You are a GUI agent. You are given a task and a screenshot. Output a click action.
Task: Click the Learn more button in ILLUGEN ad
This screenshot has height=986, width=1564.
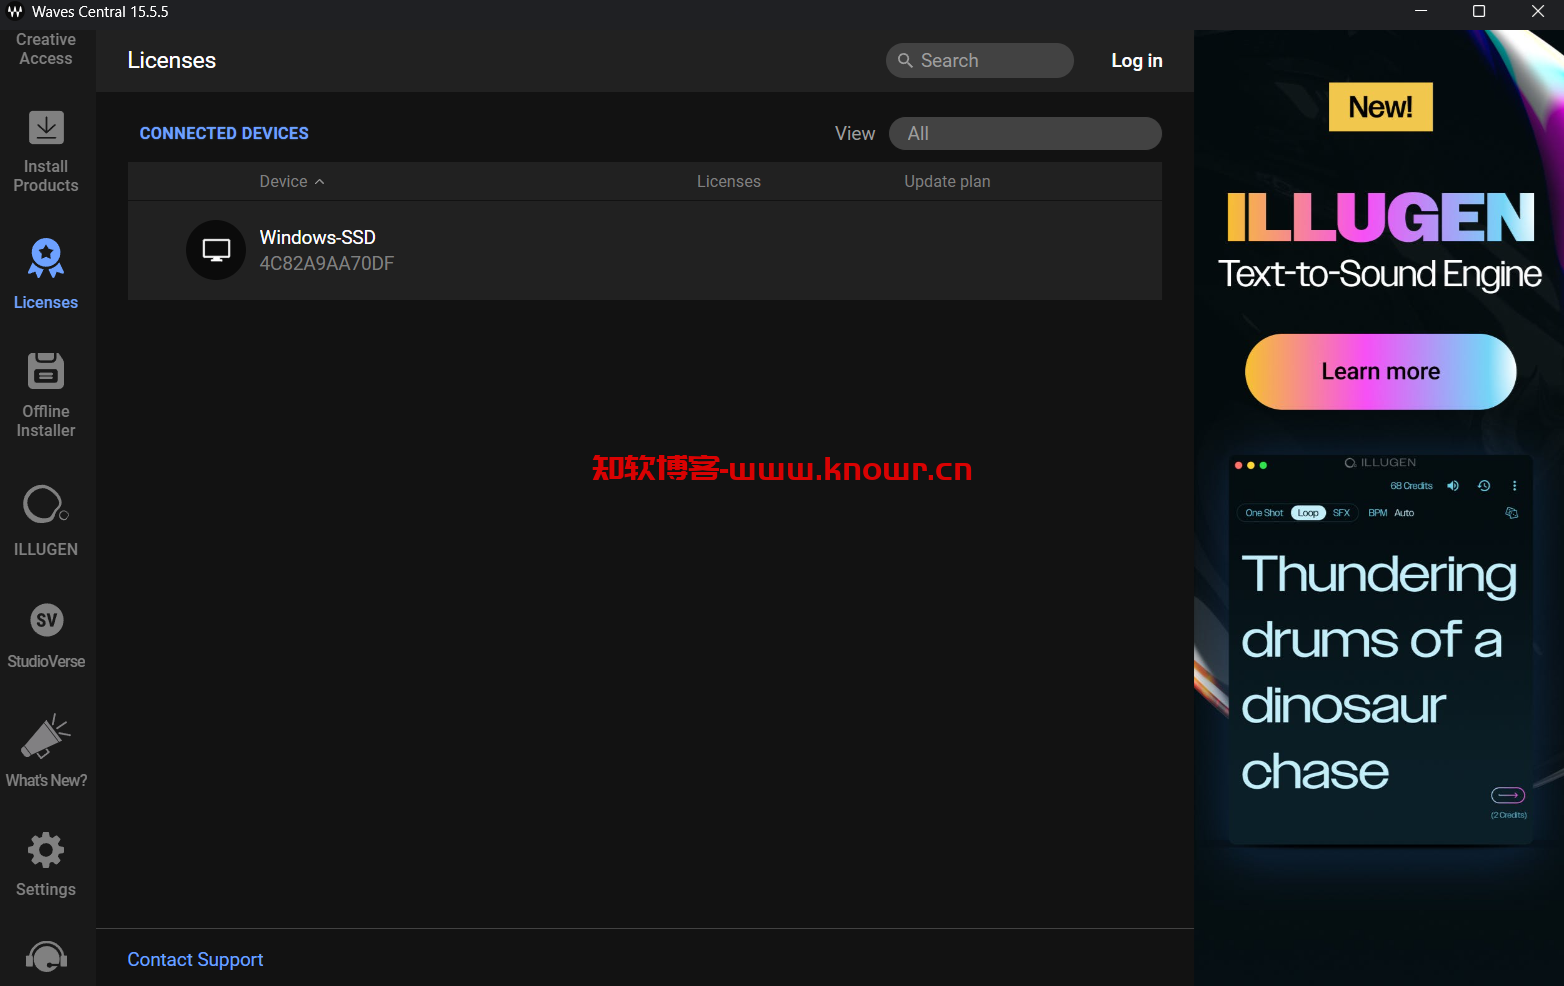tap(1381, 371)
